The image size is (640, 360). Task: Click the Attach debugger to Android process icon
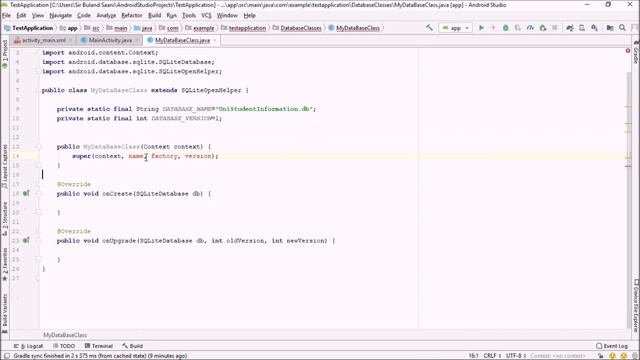[x=542, y=28]
